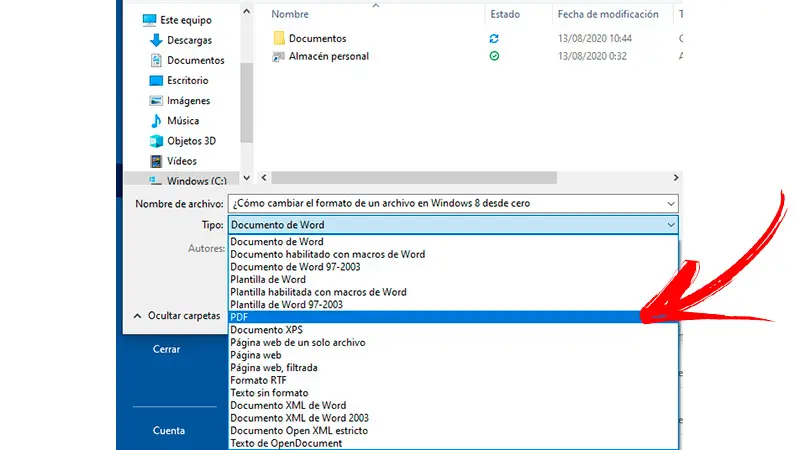800x450 pixels.
Task: Click the Escritorio desktop icon
Action: 156,81
